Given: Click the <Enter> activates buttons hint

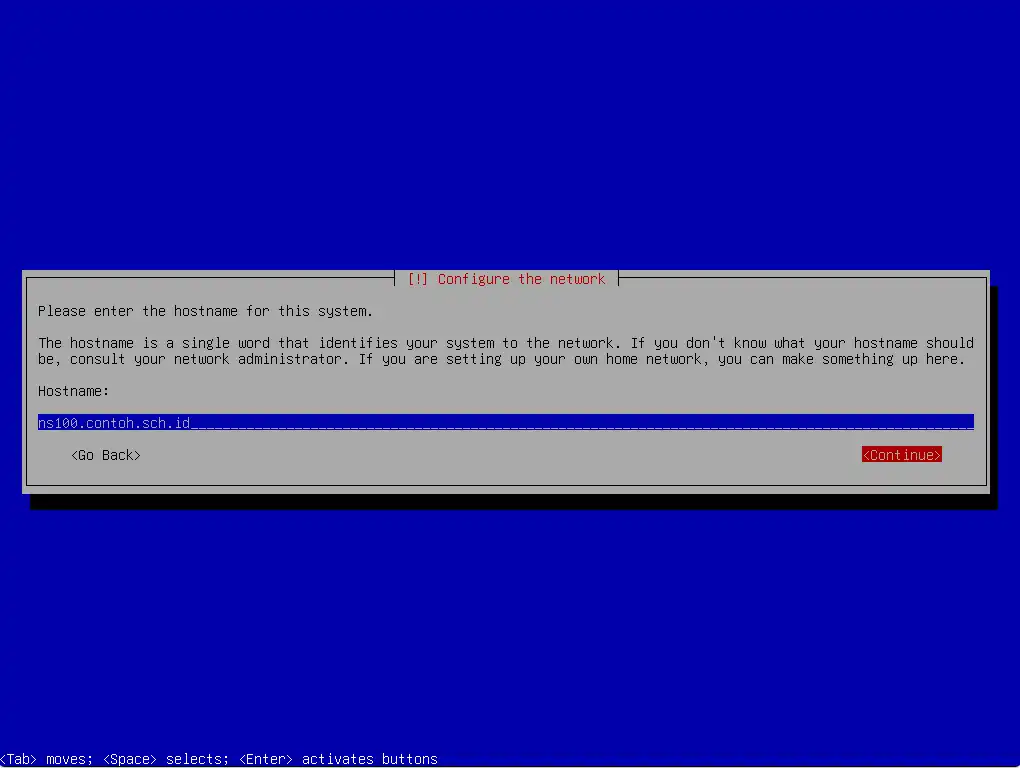Looking at the screenshot, I should point(338,759).
